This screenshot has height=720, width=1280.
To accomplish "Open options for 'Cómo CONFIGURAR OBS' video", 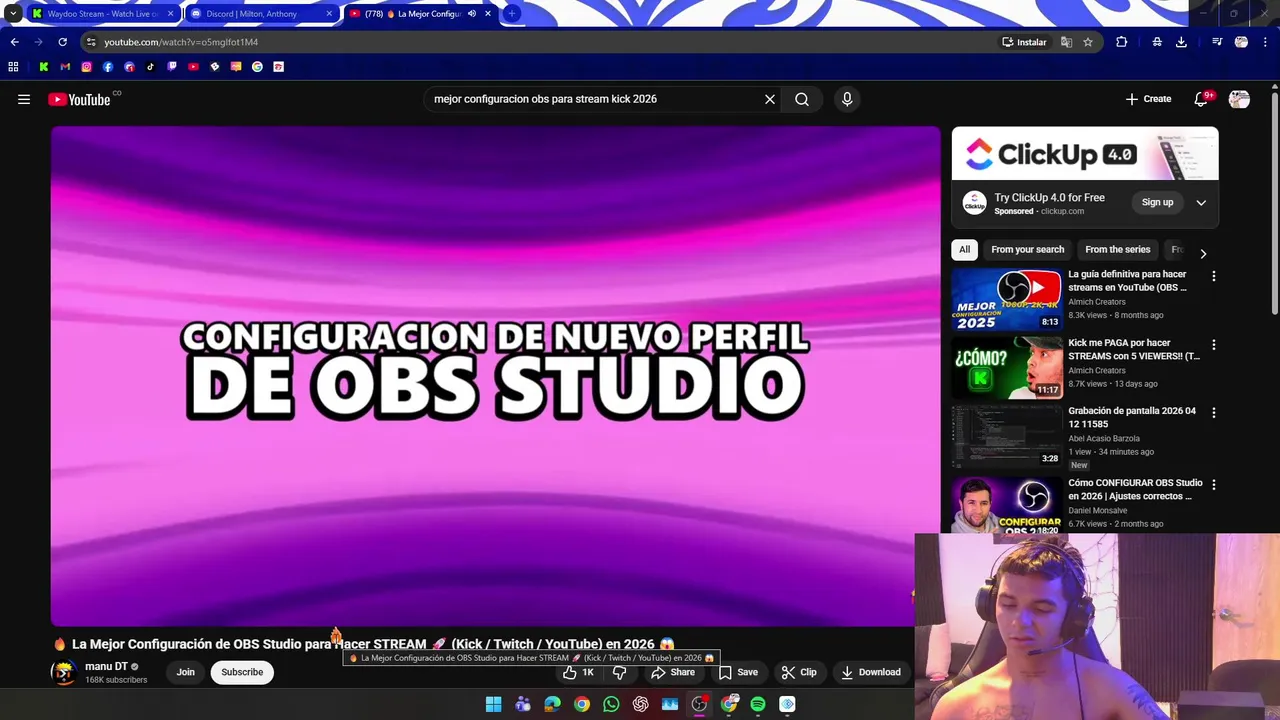I will (x=1214, y=485).
